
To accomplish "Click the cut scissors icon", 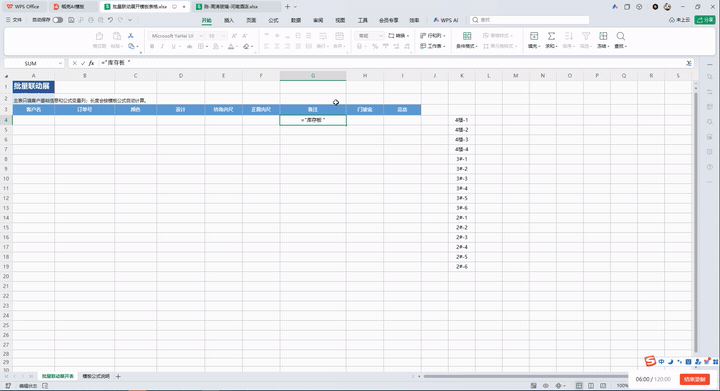I will click(x=131, y=36).
